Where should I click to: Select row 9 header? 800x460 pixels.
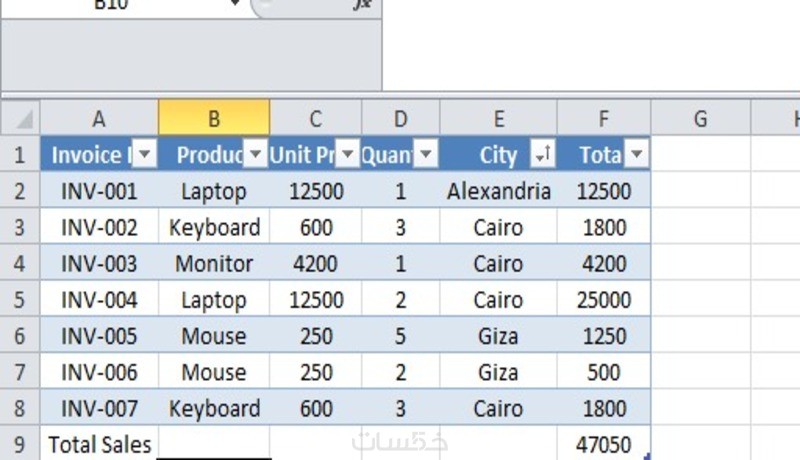(20, 444)
